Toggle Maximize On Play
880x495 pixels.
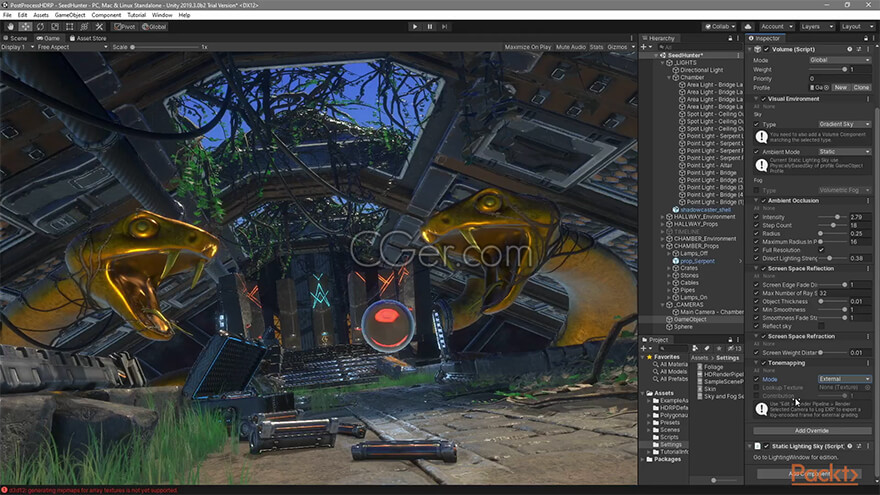(528, 47)
